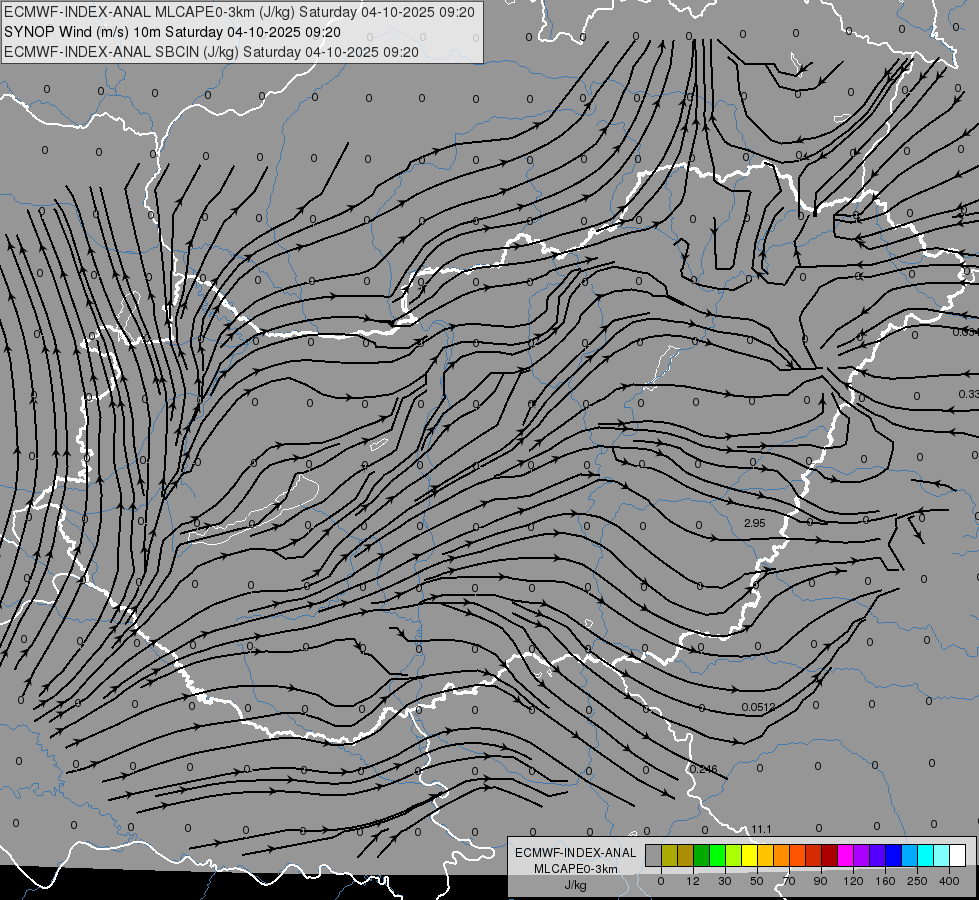Click the olive-yellow legend swatch after 0
Viewport: 979px width, 900px height.
(669, 855)
